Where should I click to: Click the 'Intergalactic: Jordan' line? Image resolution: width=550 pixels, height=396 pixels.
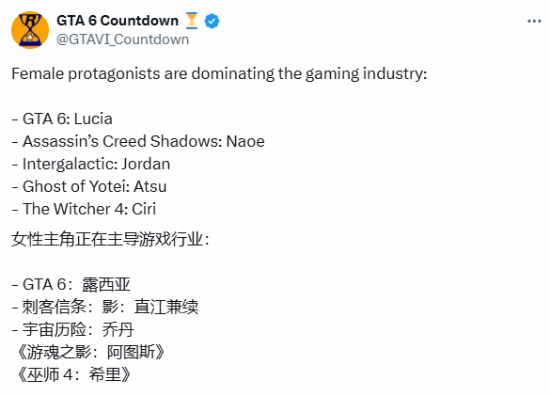[x=91, y=164]
